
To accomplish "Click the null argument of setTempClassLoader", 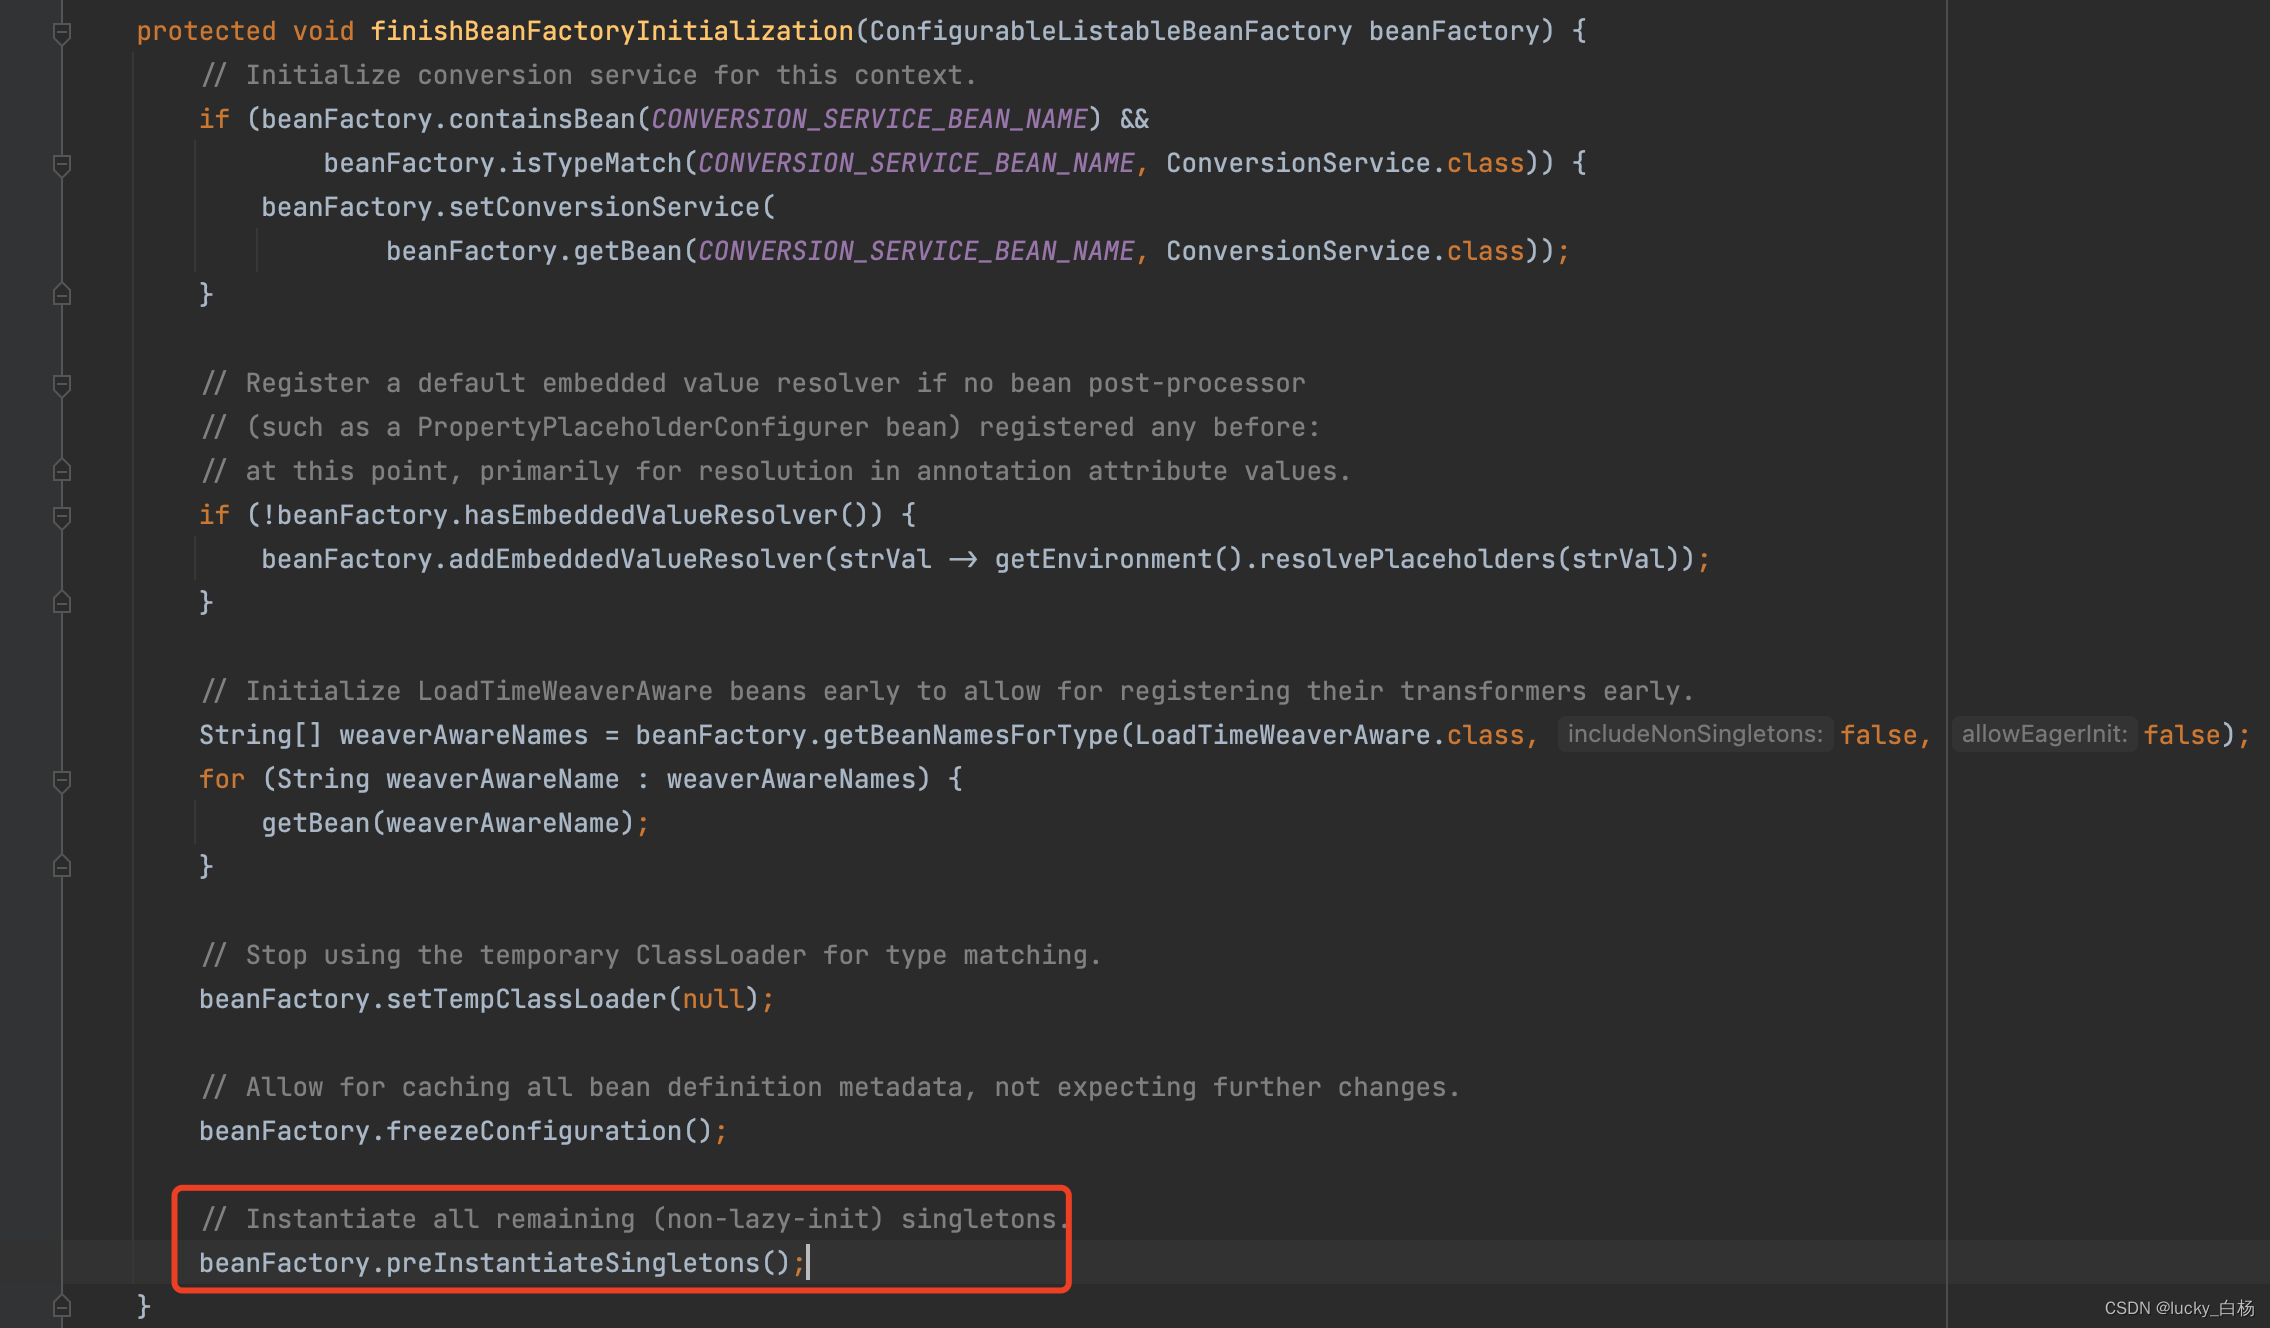I will click(x=713, y=999).
